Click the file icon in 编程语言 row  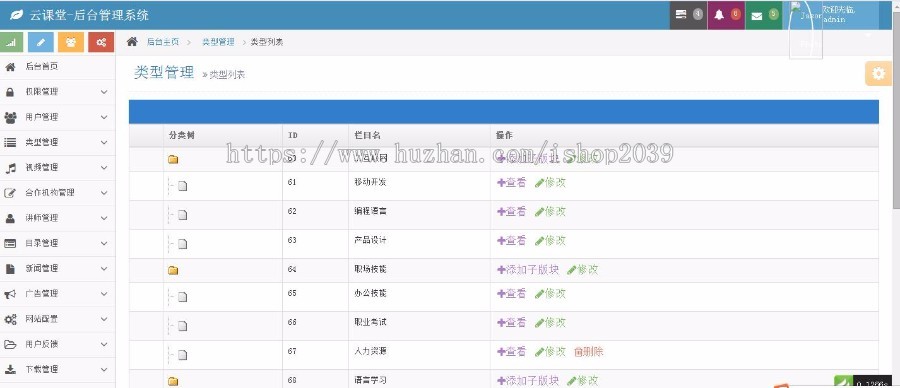click(183, 215)
